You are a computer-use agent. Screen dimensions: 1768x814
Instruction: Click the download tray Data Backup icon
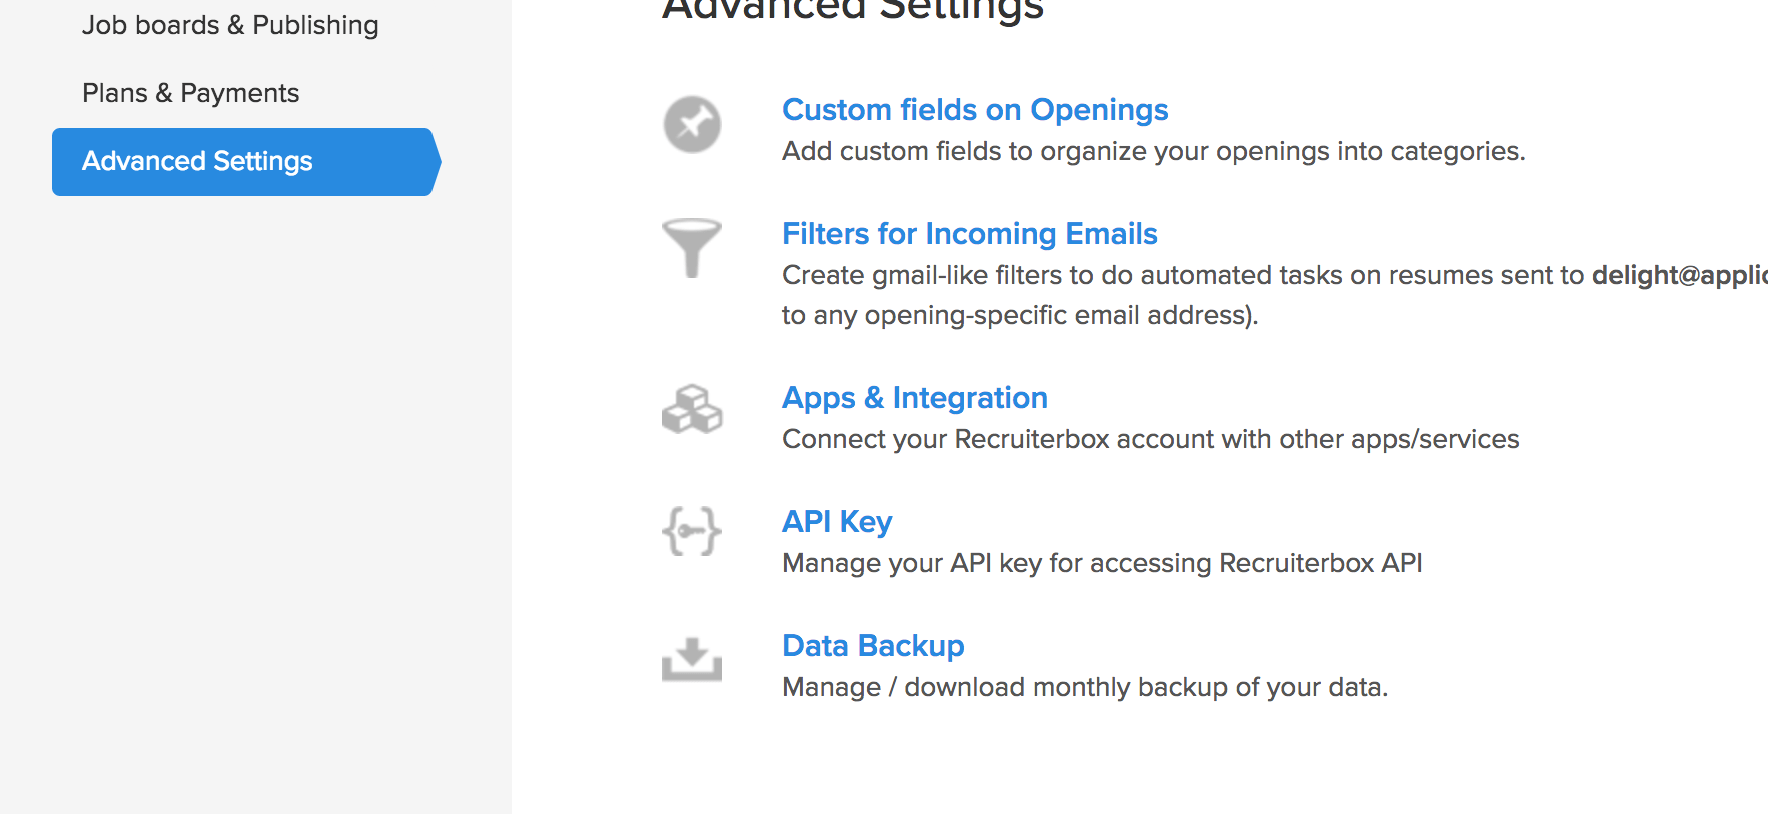(x=692, y=659)
